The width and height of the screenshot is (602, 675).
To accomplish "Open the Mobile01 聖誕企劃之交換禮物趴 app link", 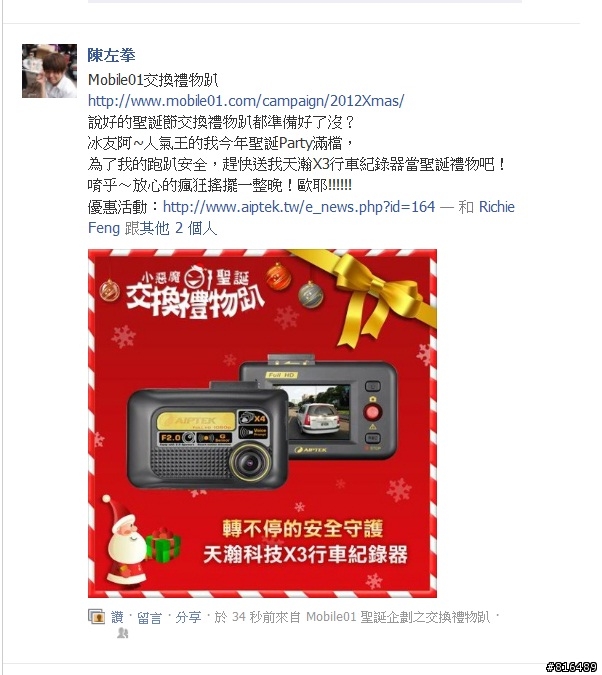I will [x=398, y=617].
